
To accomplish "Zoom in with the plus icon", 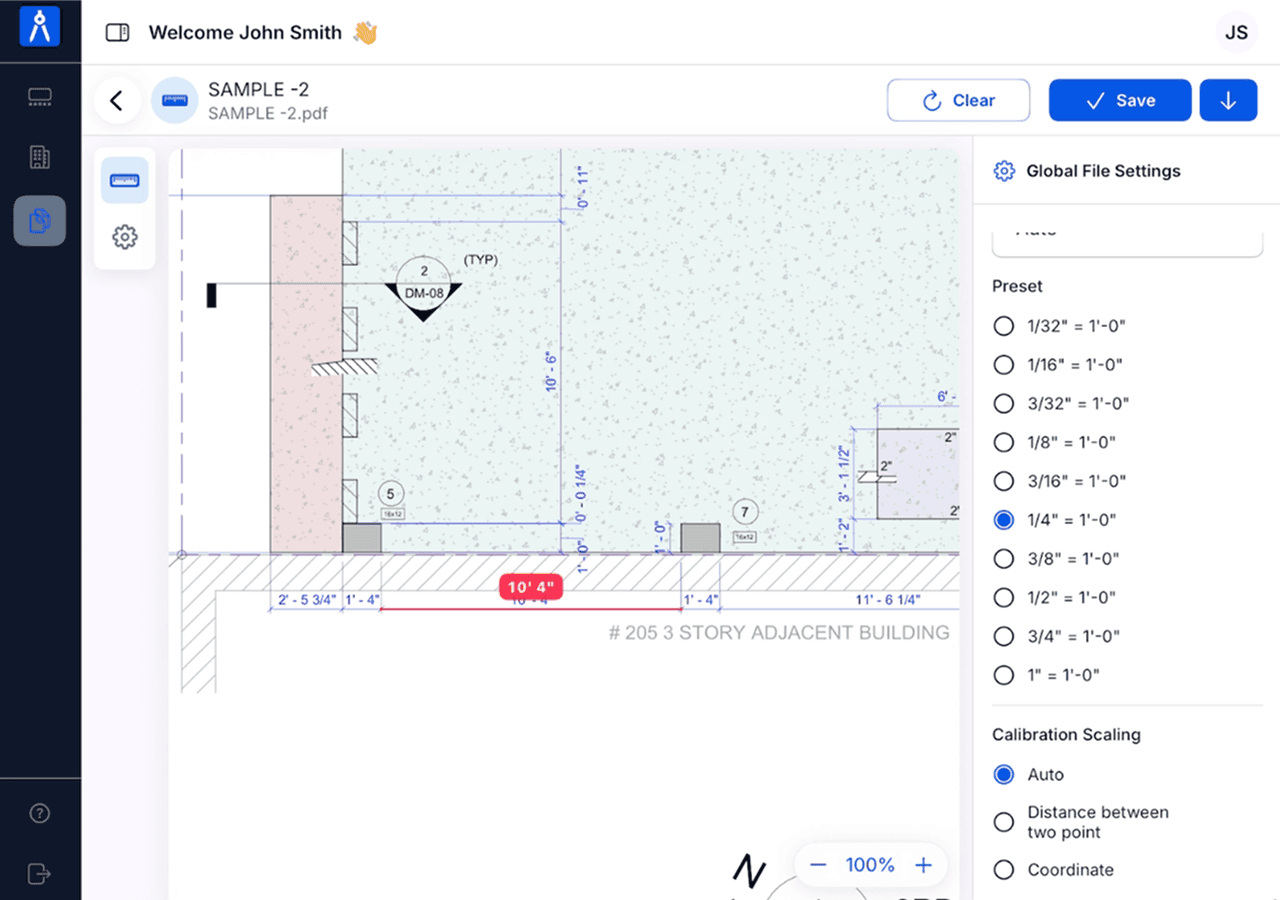I will click(923, 865).
